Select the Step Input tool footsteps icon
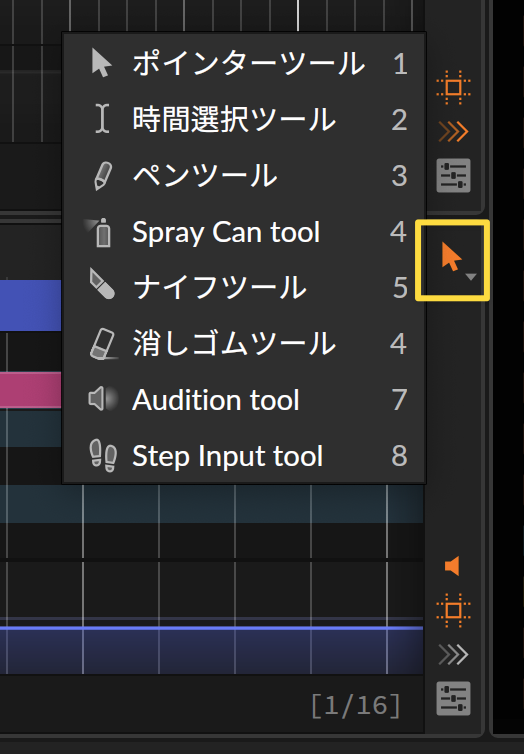 point(103,455)
